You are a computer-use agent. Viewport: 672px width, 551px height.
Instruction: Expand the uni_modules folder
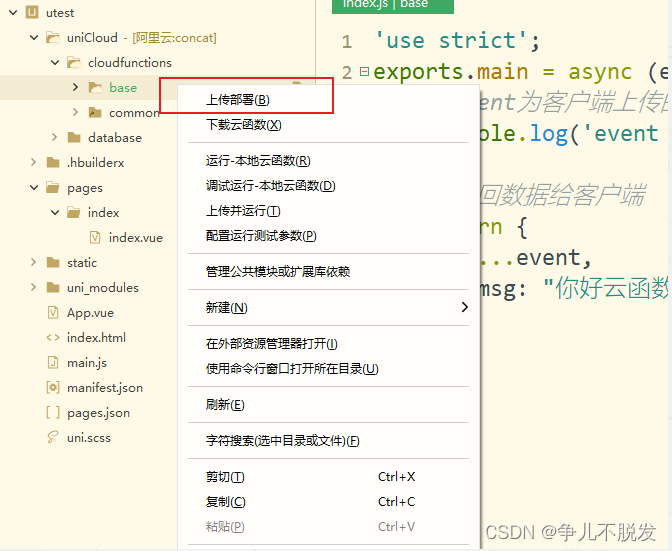pyautogui.click(x=33, y=287)
